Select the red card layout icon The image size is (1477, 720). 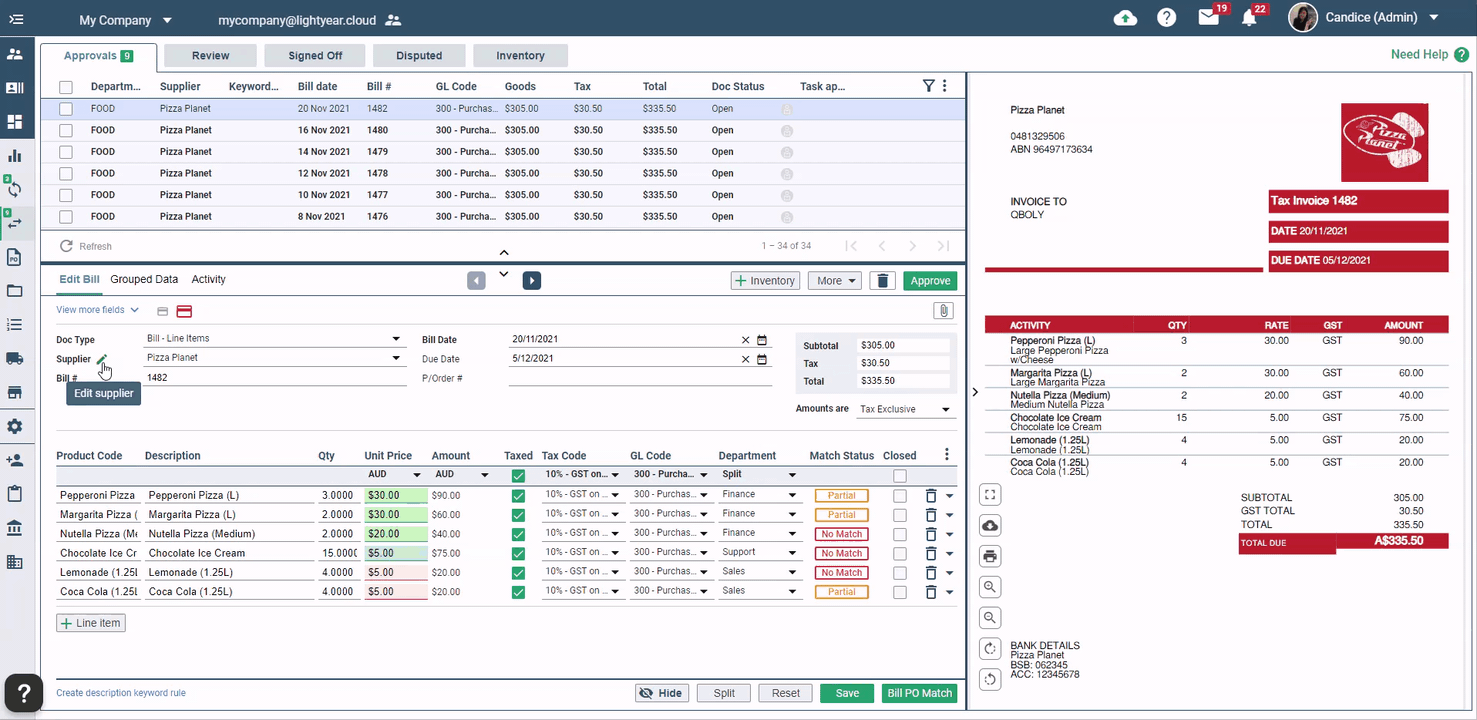click(x=184, y=311)
